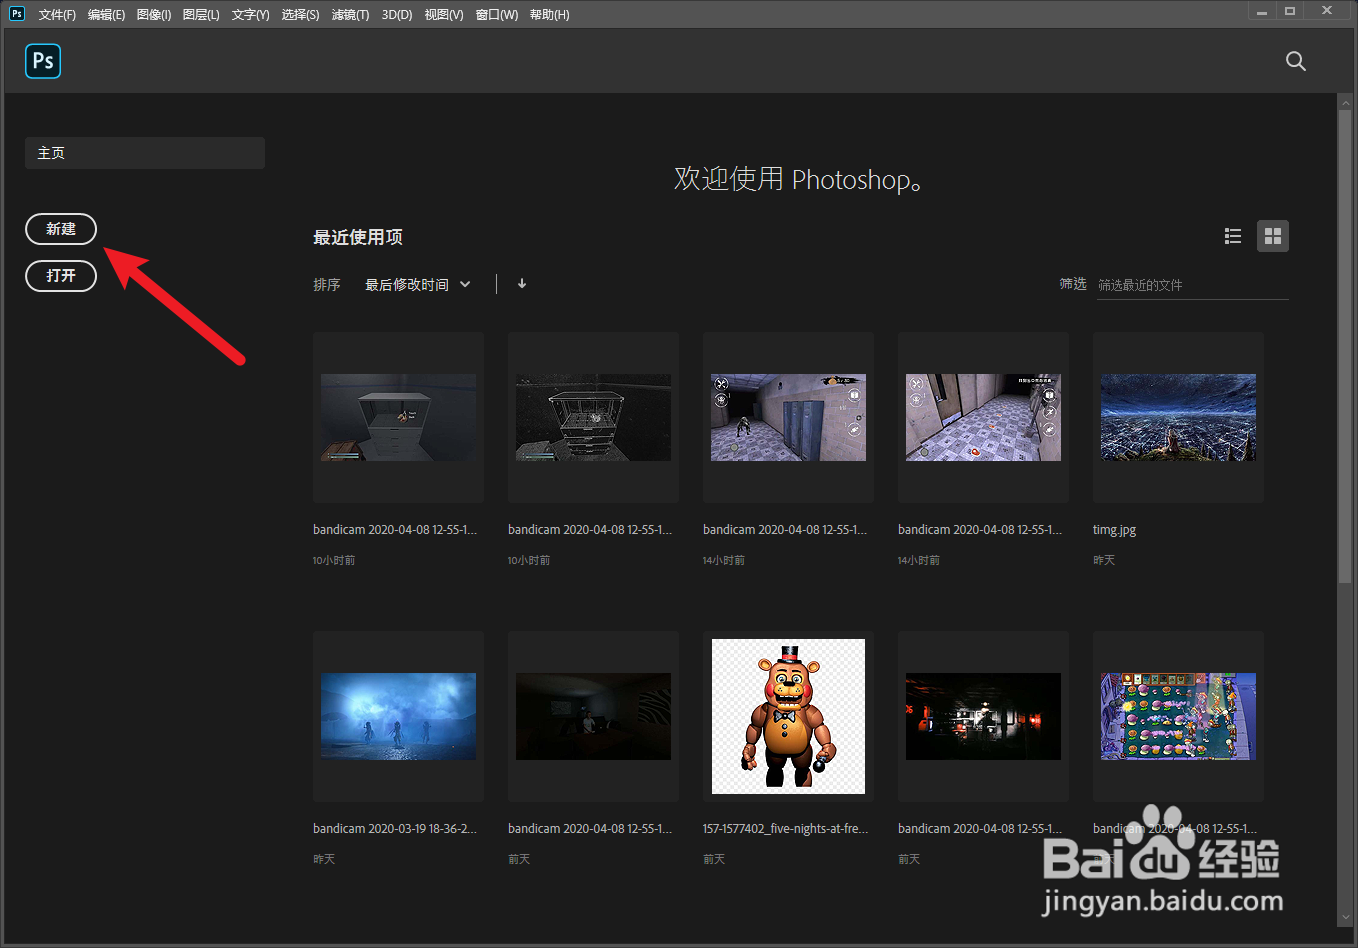Screen dimensions: 1358x948
Task: Open the tiled hallway thumbnail without lockers
Action: (x=983, y=417)
